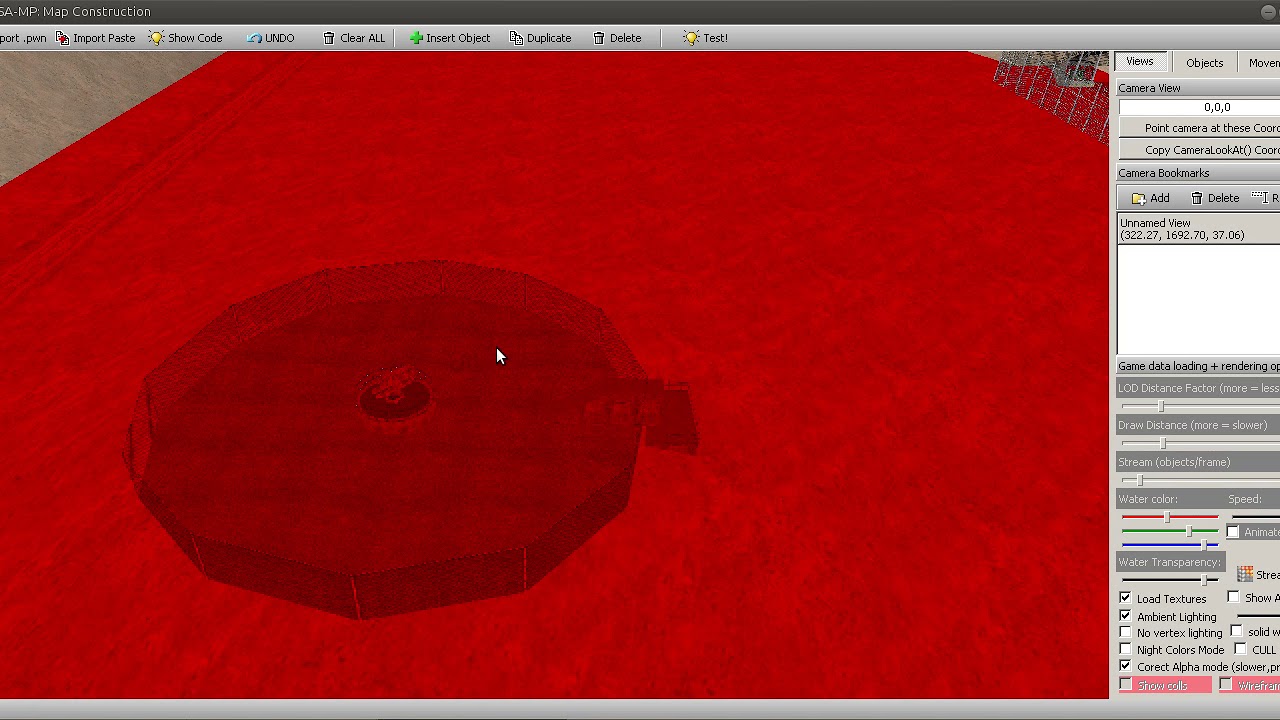
Task: Open the Movement tab
Action: click(1262, 63)
